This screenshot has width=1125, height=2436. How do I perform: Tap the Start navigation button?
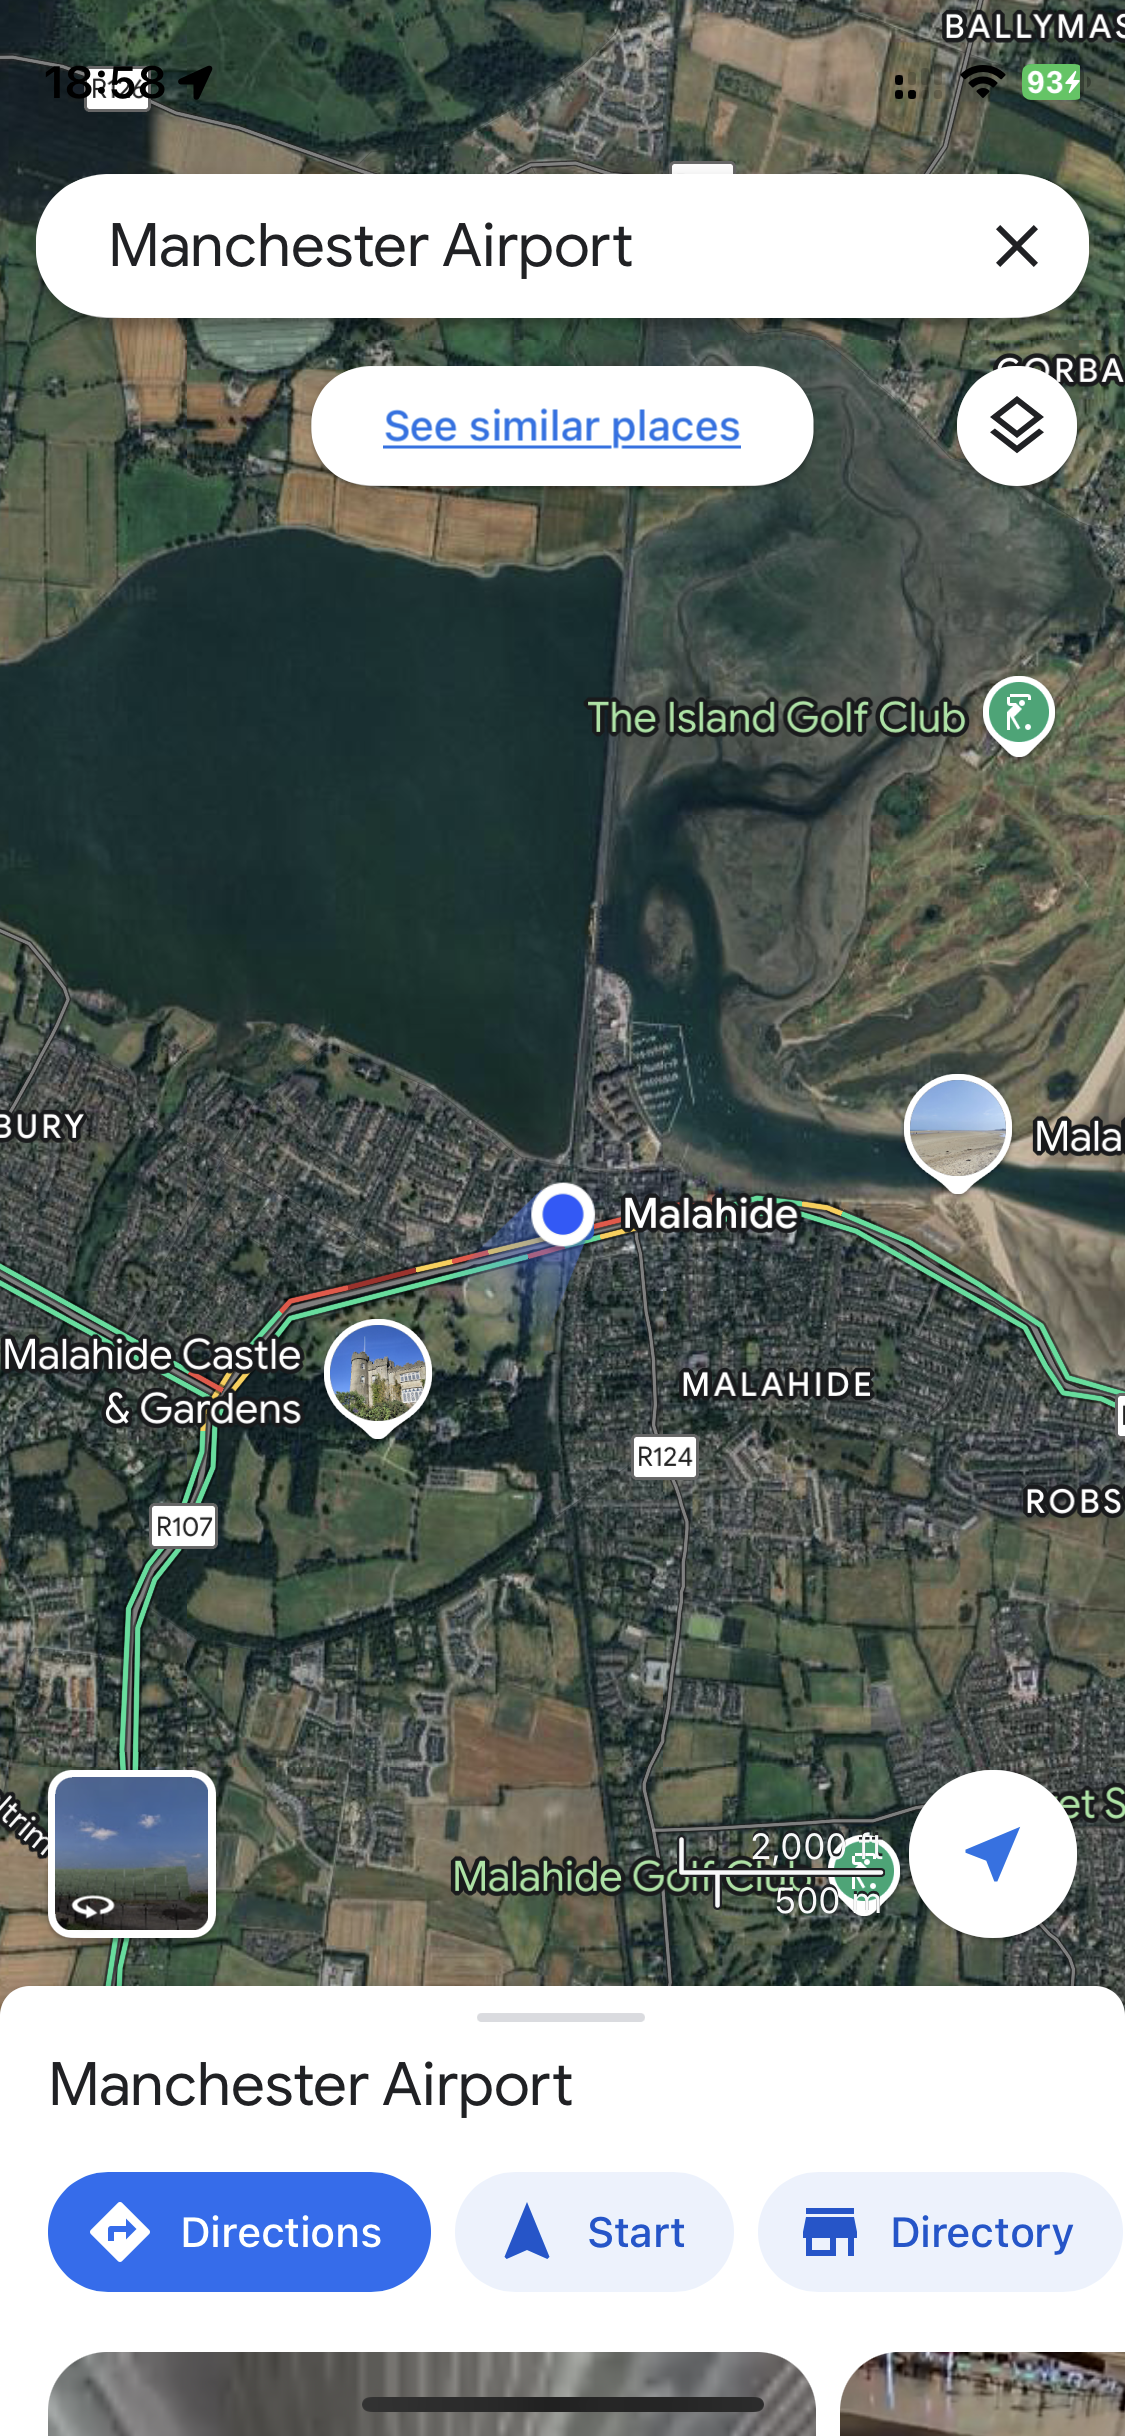pos(594,2232)
